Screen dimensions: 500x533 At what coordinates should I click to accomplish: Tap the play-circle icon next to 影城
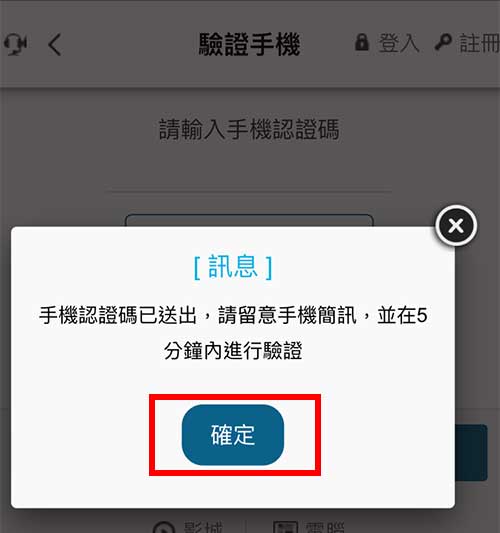[x=164, y=527]
